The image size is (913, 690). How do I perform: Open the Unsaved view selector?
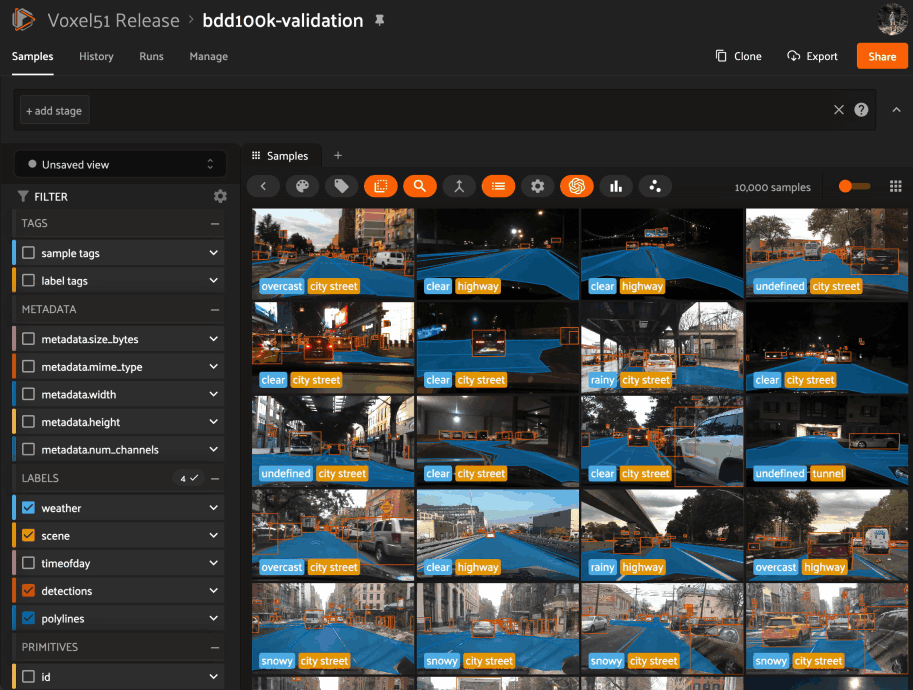pyautogui.click(x=120, y=164)
